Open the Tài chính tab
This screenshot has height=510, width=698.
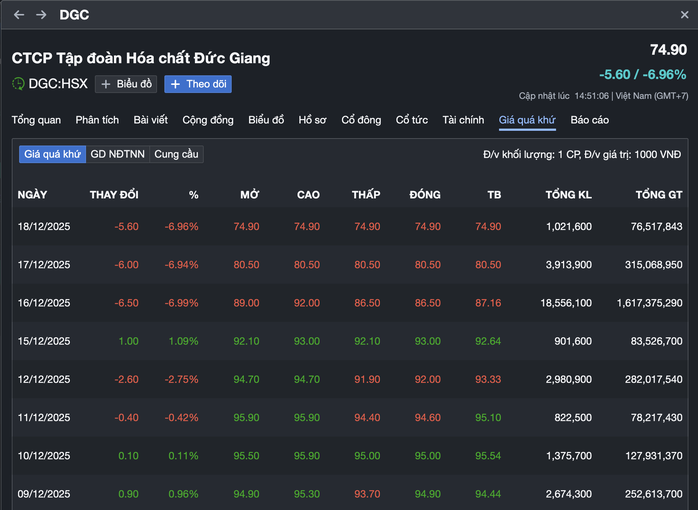[x=463, y=120]
